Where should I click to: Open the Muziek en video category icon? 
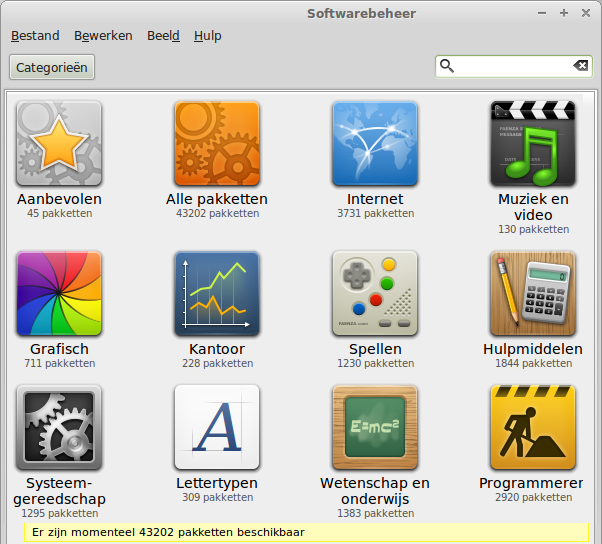pos(533,143)
